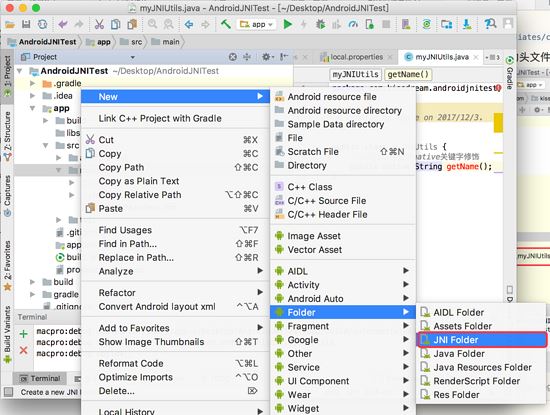Image resolution: width=550 pixels, height=415 pixels.
Task: Select Copy Path menu entry
Action: 175,167
